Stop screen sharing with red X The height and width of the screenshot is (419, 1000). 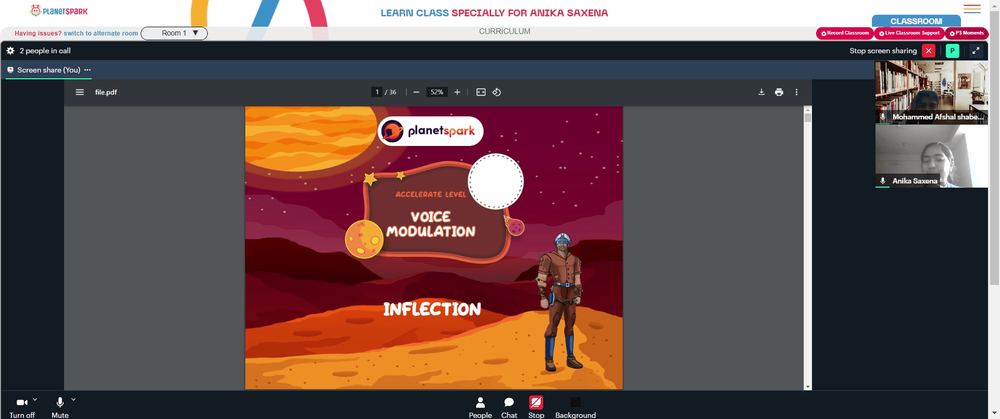[929, 51]
